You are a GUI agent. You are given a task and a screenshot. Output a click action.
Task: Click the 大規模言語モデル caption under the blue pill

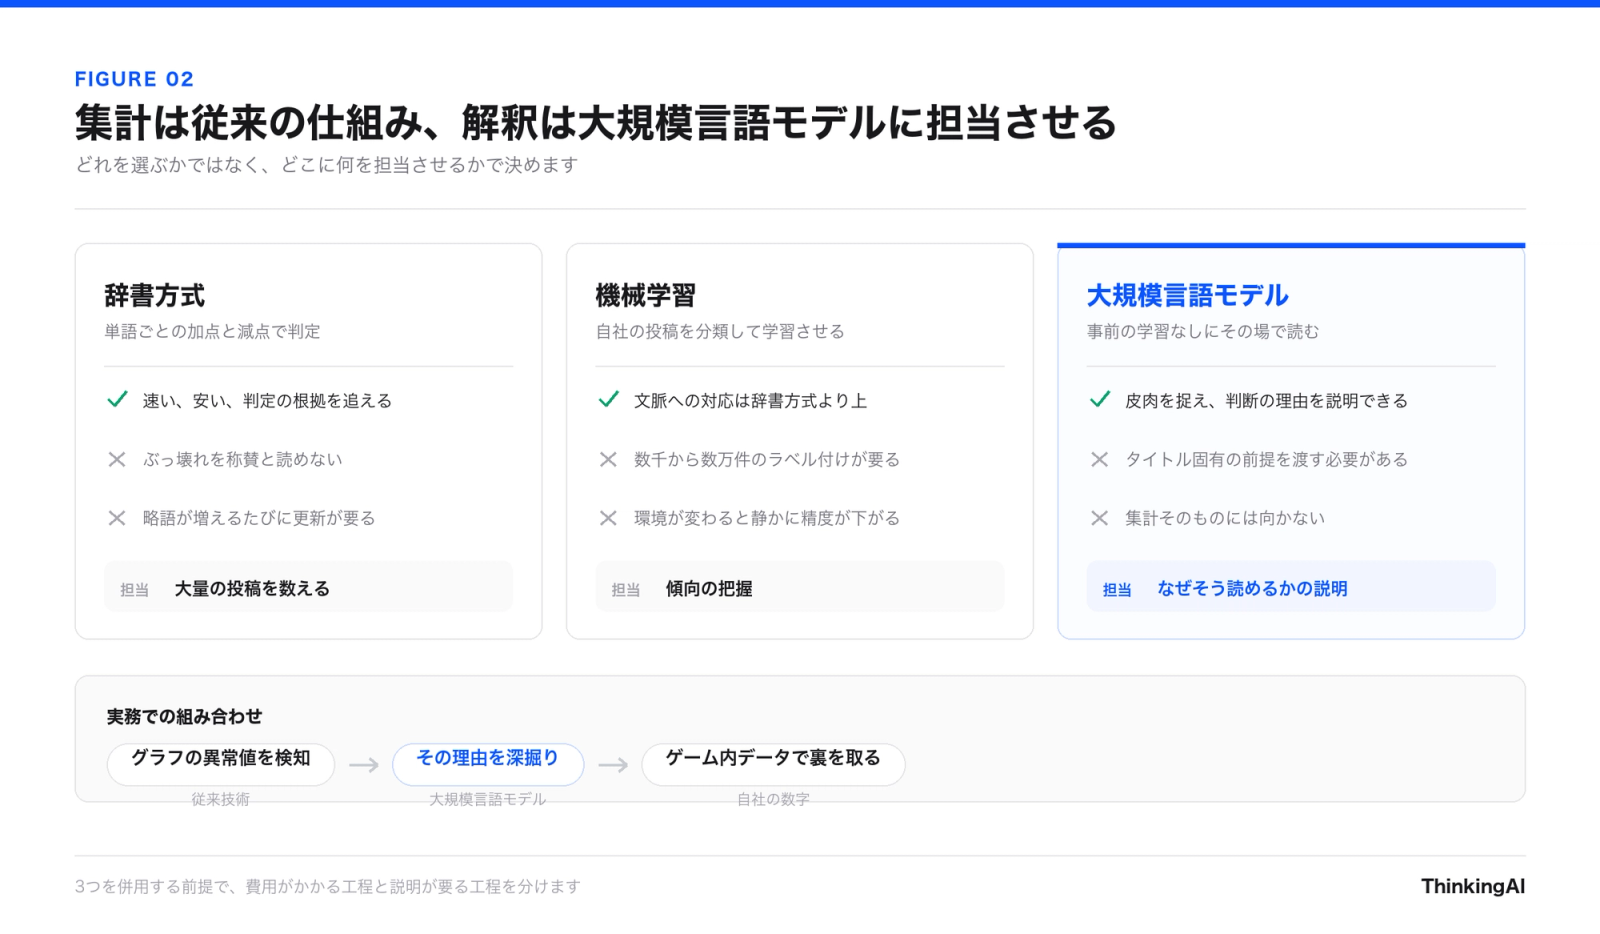[x=488, y=799]
